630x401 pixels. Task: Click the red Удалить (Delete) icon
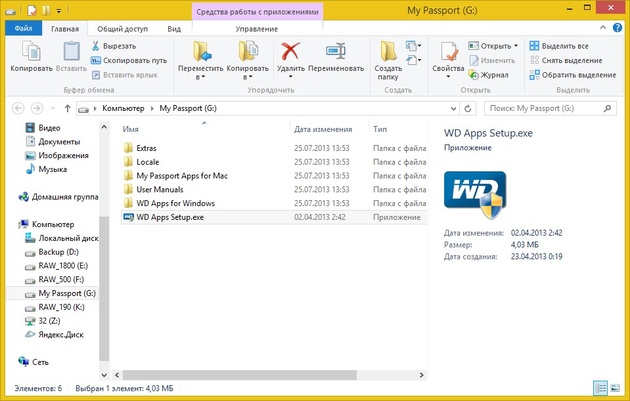coord(290,51)
